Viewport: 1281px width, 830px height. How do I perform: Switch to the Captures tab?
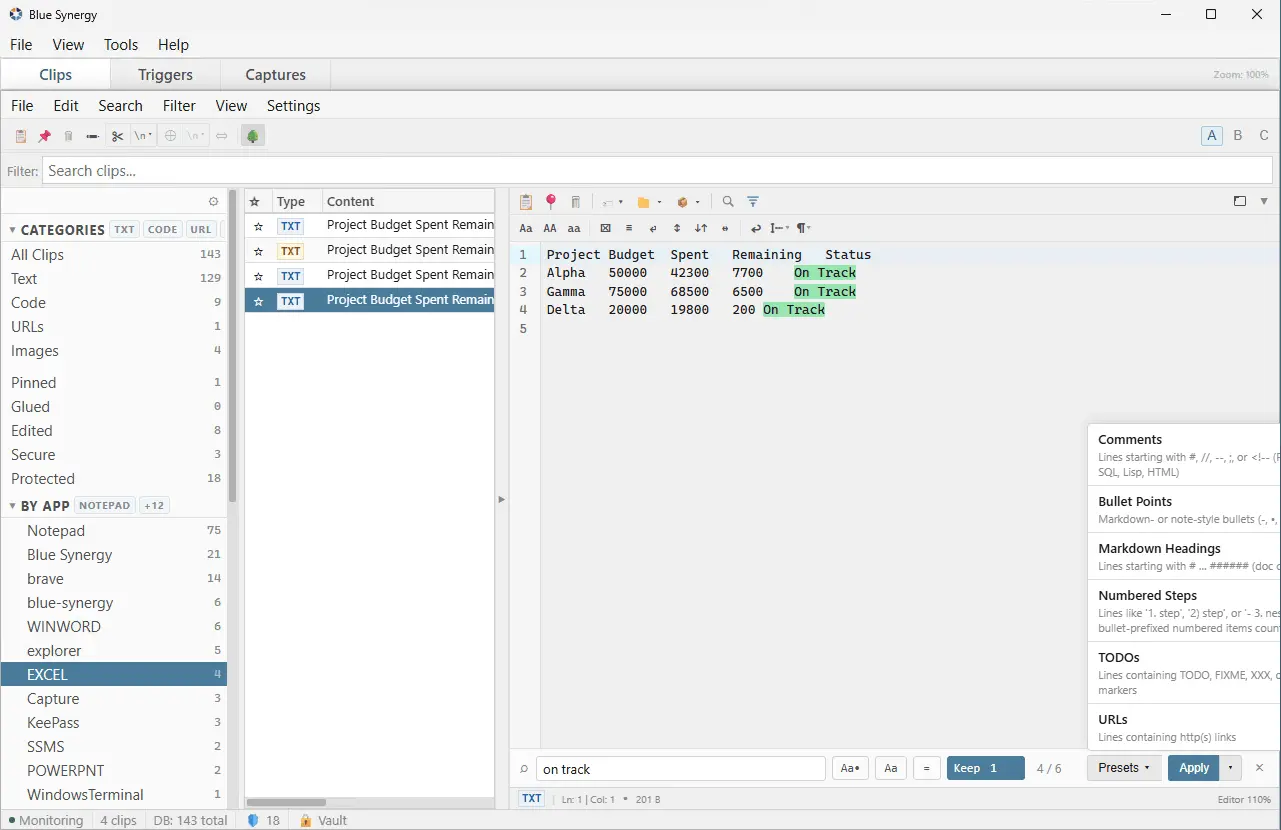click(x=276, y=75)
